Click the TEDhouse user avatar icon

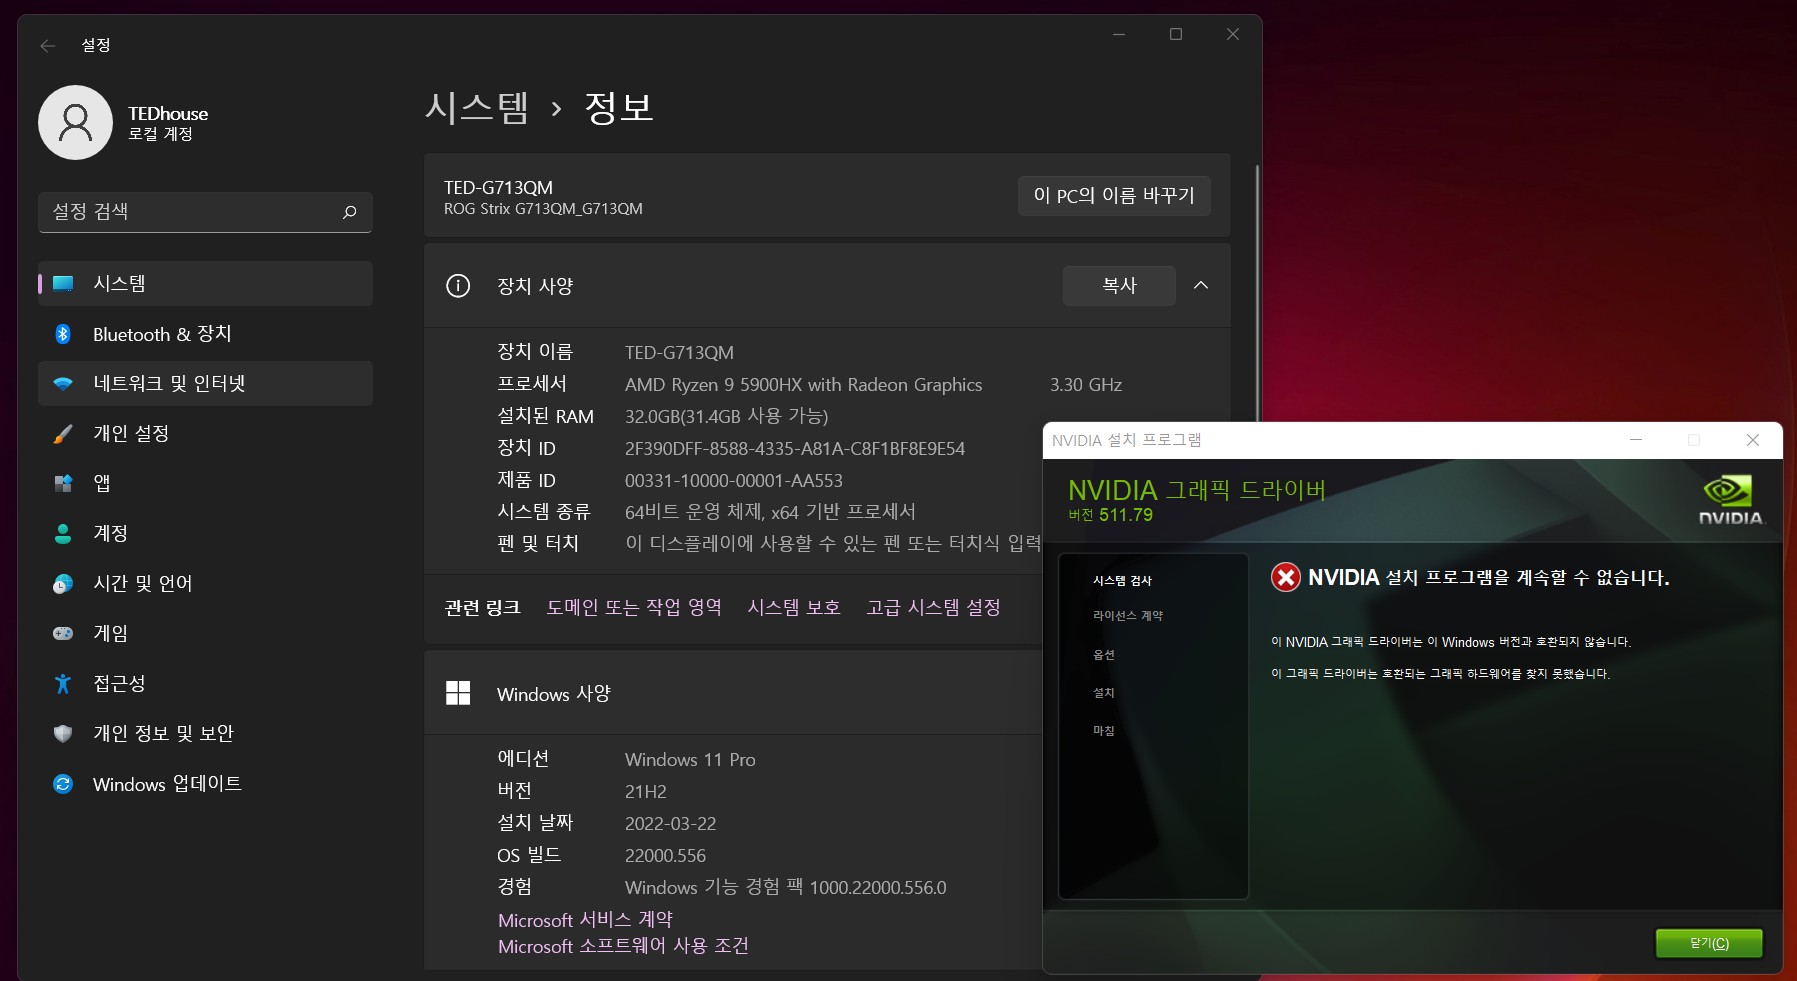[x=75, y=122]
